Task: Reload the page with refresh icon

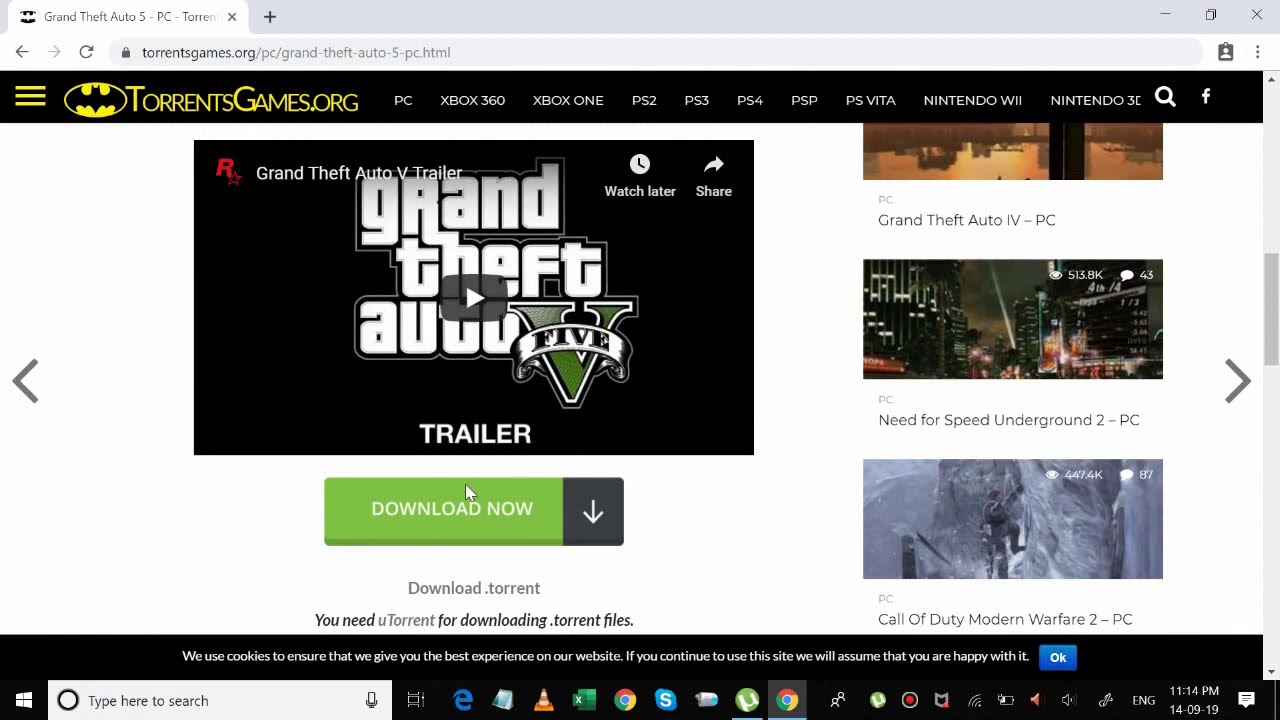Action: point(86,52)
